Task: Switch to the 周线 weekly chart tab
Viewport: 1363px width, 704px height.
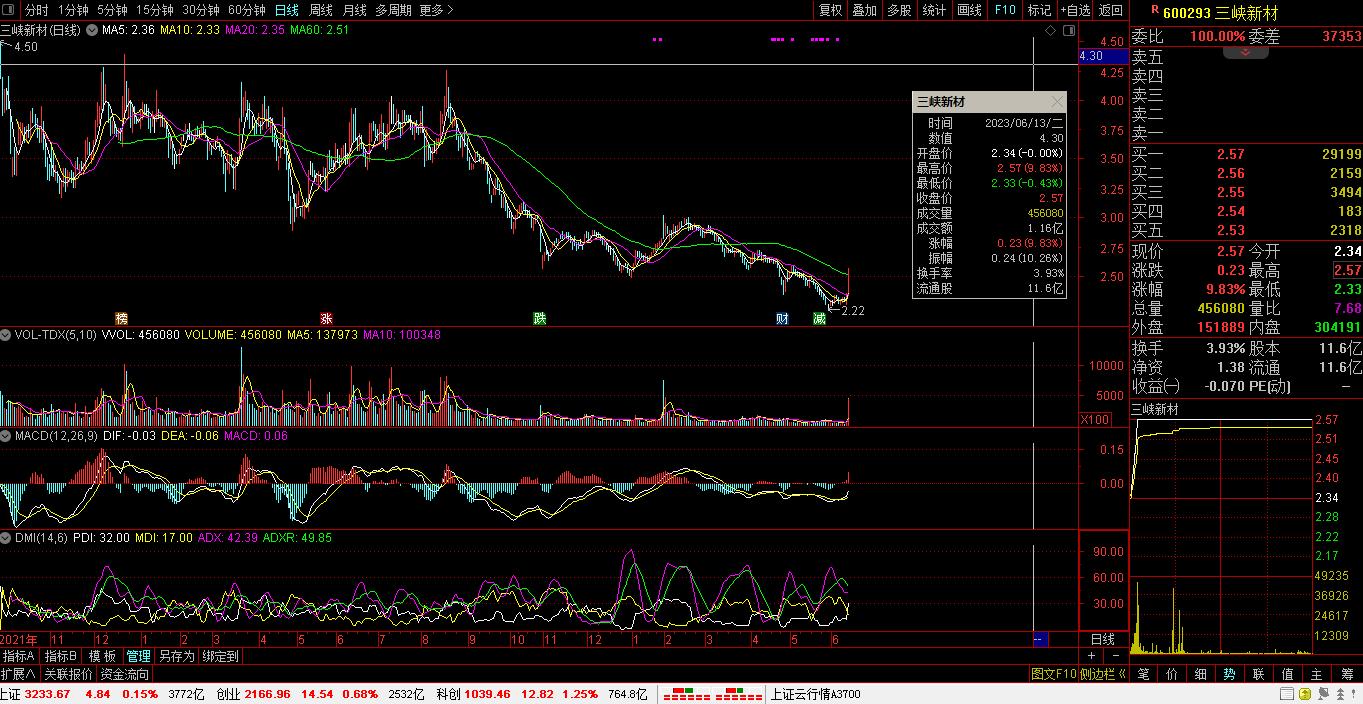Action: point(320,10)
